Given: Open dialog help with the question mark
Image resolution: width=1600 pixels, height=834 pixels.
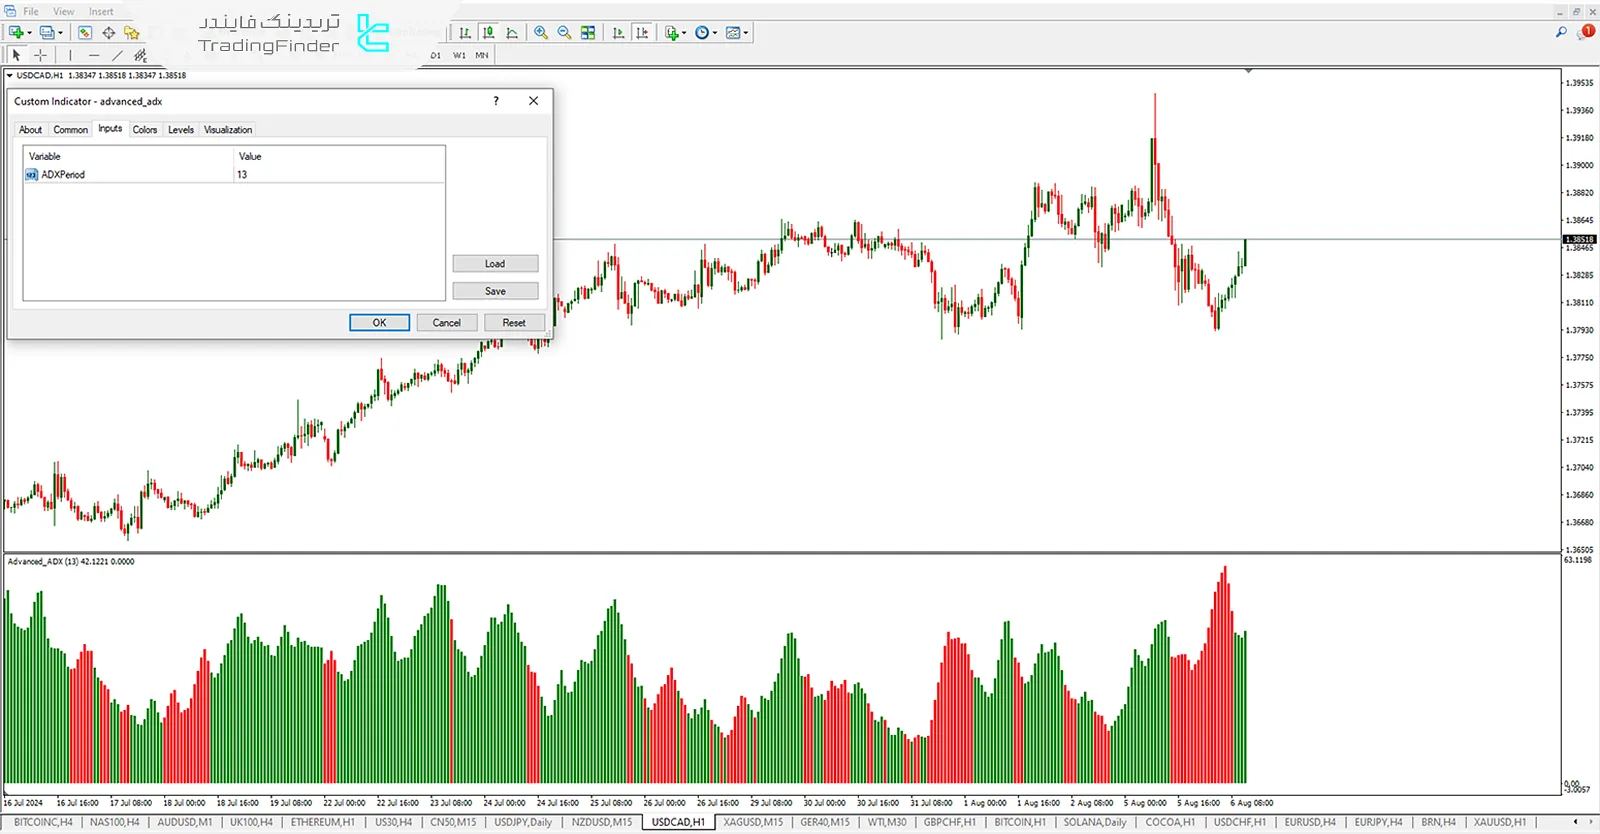Looking at the screenshot, I should point(496,101).
